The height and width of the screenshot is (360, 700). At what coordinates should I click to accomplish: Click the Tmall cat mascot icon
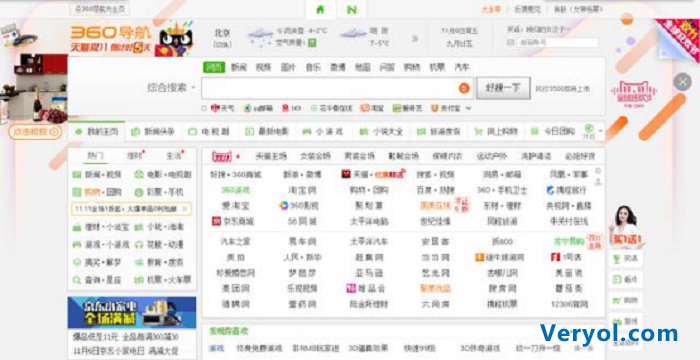pyautogui.click(x=175, y=39)
